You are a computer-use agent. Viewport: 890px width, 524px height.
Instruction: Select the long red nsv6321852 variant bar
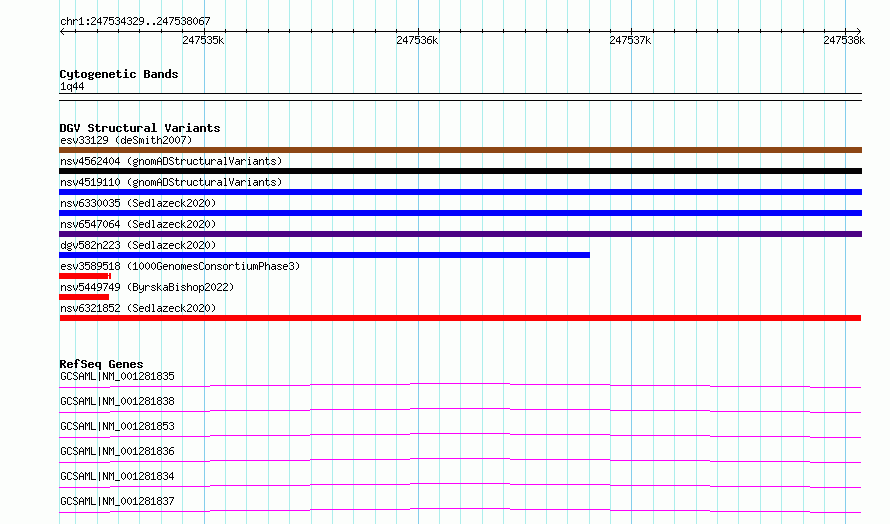[460, 318]
